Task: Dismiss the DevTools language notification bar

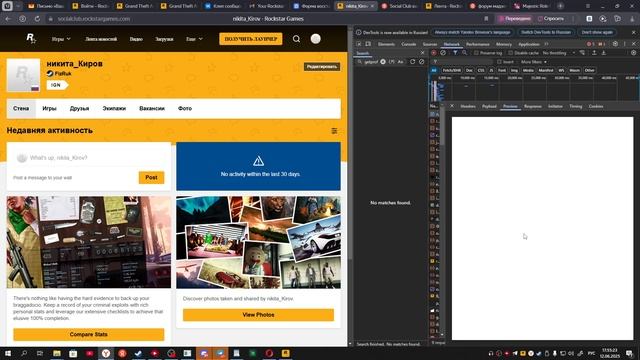Action: (634, 32)
